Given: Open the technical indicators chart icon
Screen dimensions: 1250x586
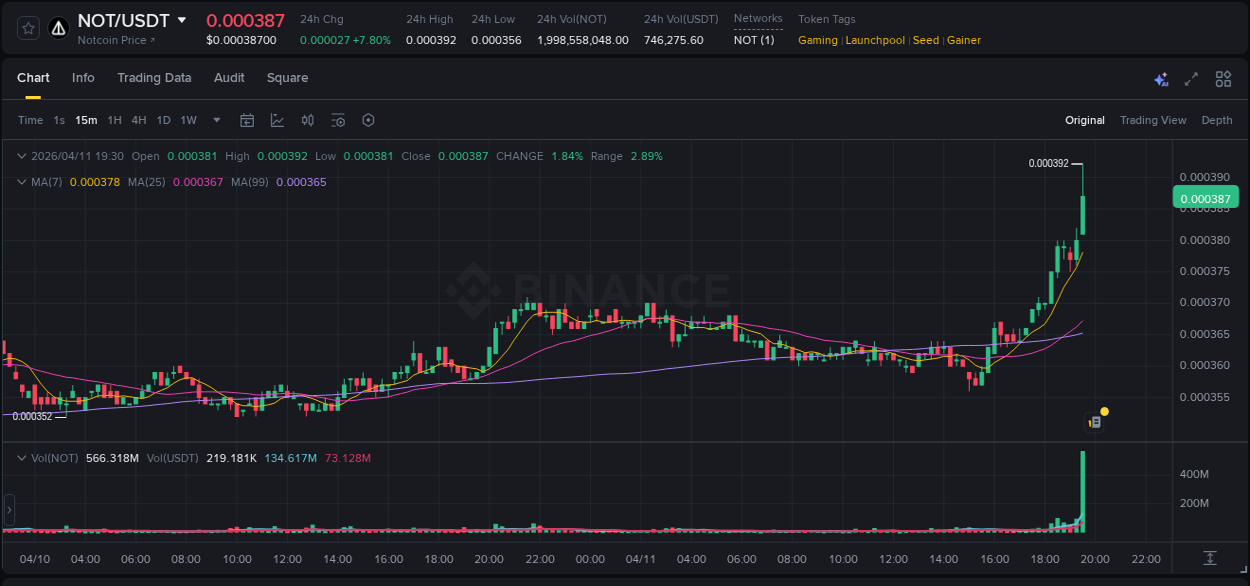Looking at the screenshot, I should pyautogui.click(x=277, y=120).
